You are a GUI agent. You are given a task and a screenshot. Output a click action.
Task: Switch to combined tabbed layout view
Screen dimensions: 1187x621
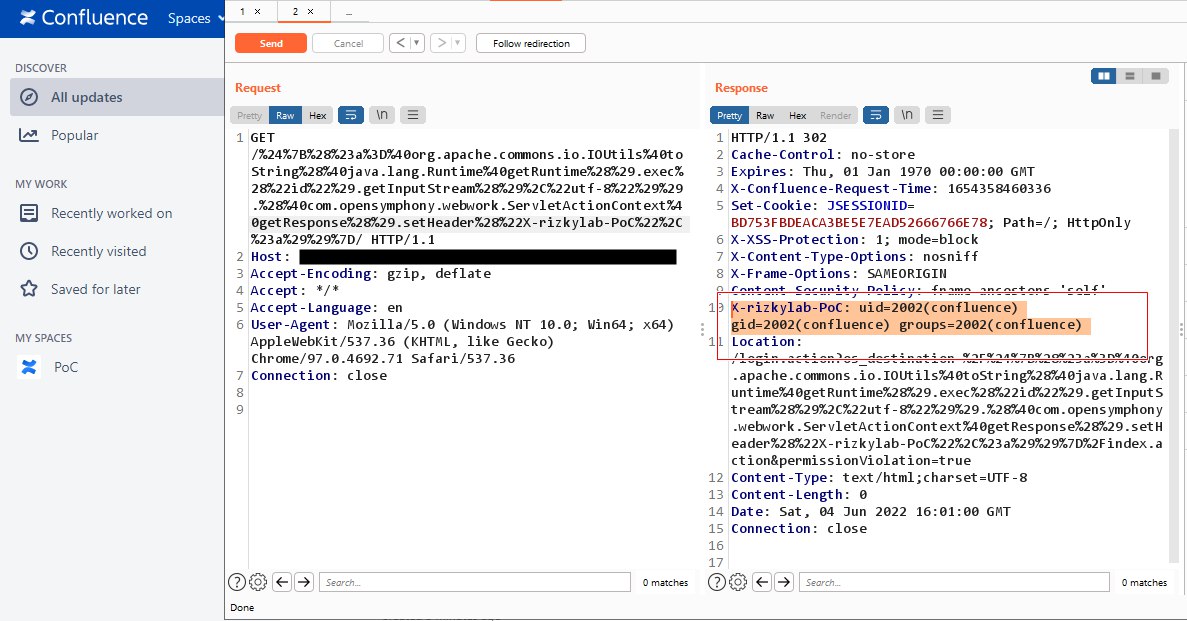[x=1156, y=76]
